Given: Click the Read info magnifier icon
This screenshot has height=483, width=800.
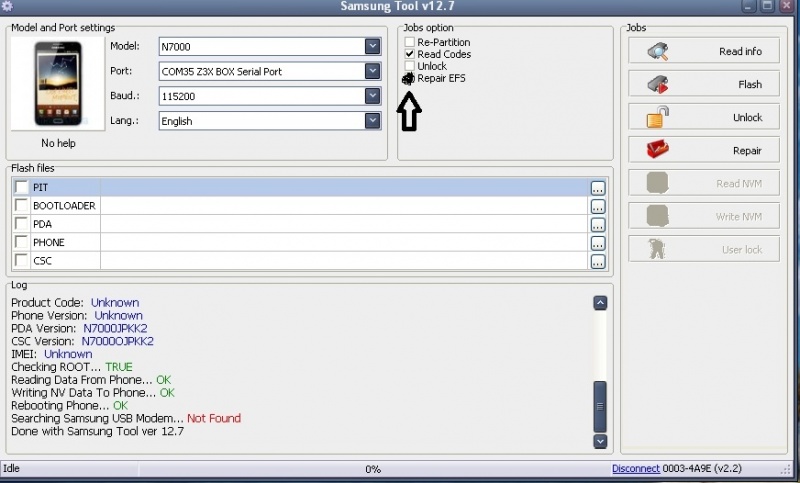Looking at the screenshot, I should click(658, 52).
